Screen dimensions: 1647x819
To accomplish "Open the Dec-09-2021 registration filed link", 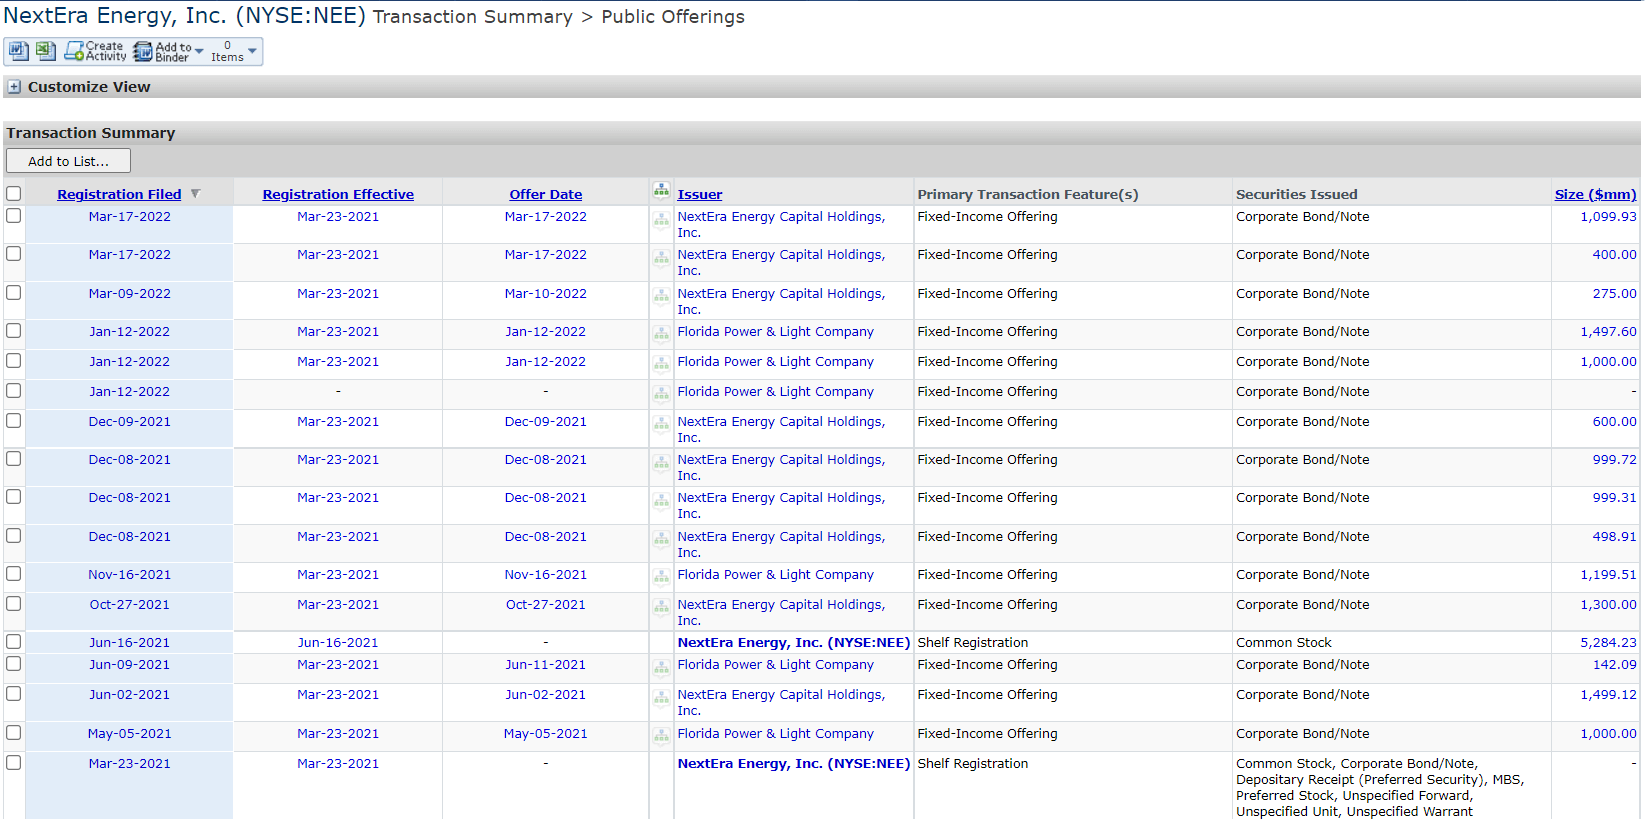I will click(129, 421).
